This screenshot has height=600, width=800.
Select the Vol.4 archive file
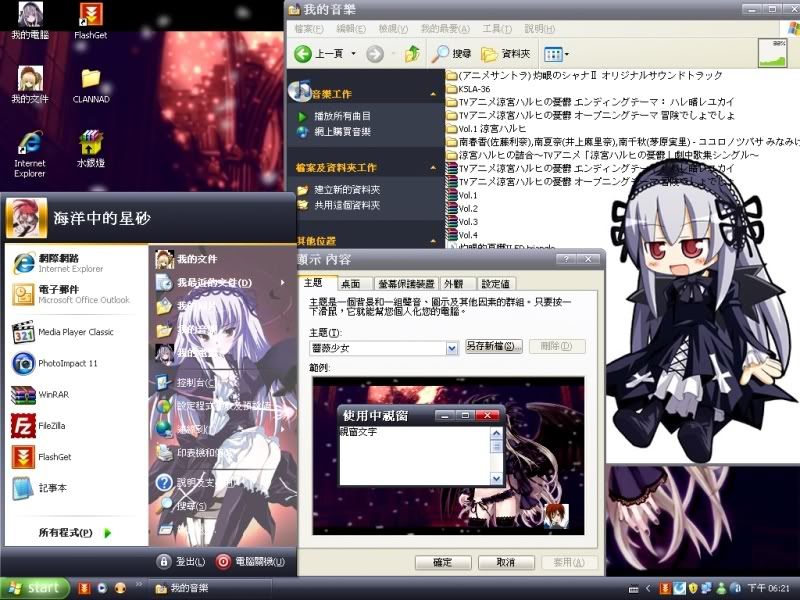[x=462, y=235]
